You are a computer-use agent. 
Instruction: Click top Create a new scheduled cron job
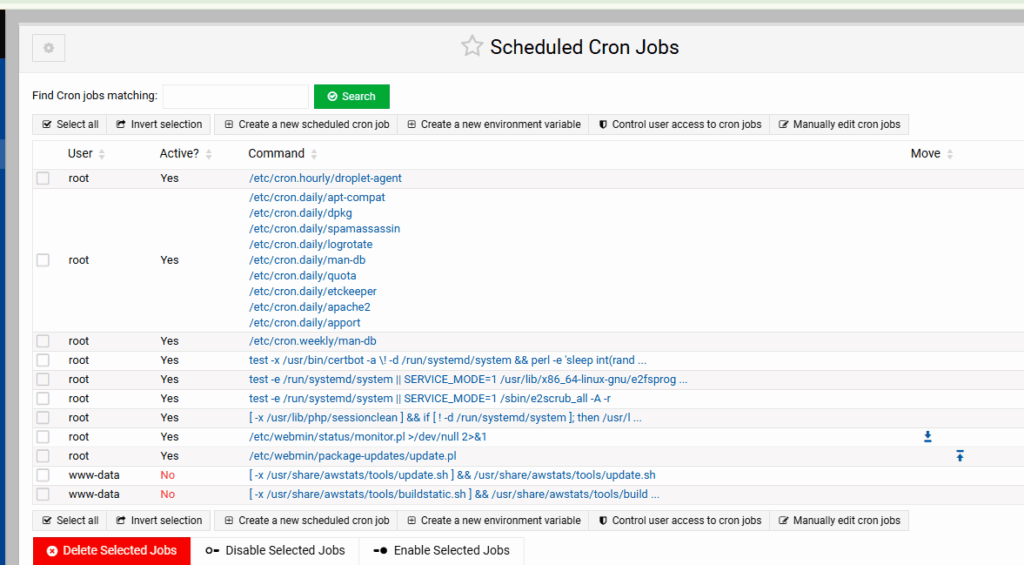[x=306, y=125]
